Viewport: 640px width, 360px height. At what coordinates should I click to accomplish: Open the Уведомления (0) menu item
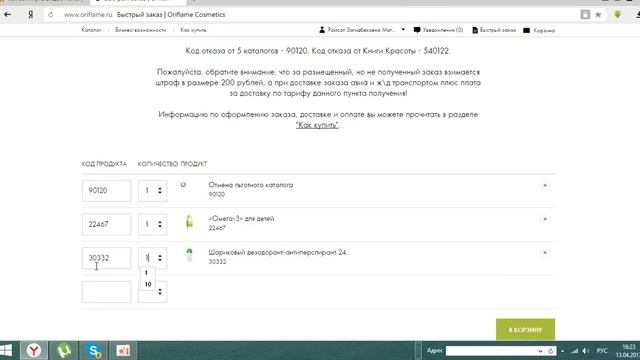point(442,30)
